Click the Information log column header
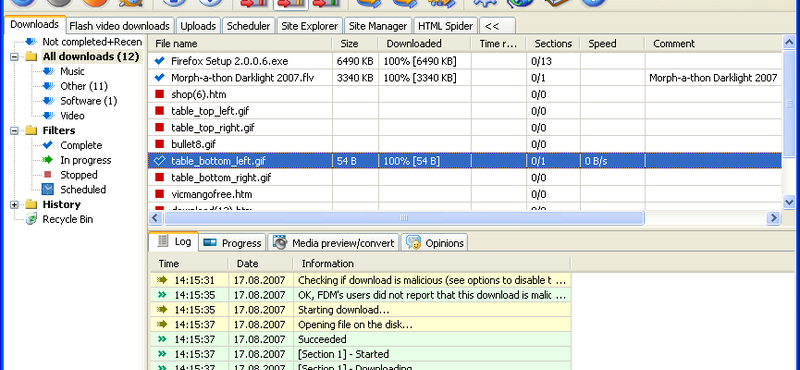The image size is (800, 370). coord(432,264)
